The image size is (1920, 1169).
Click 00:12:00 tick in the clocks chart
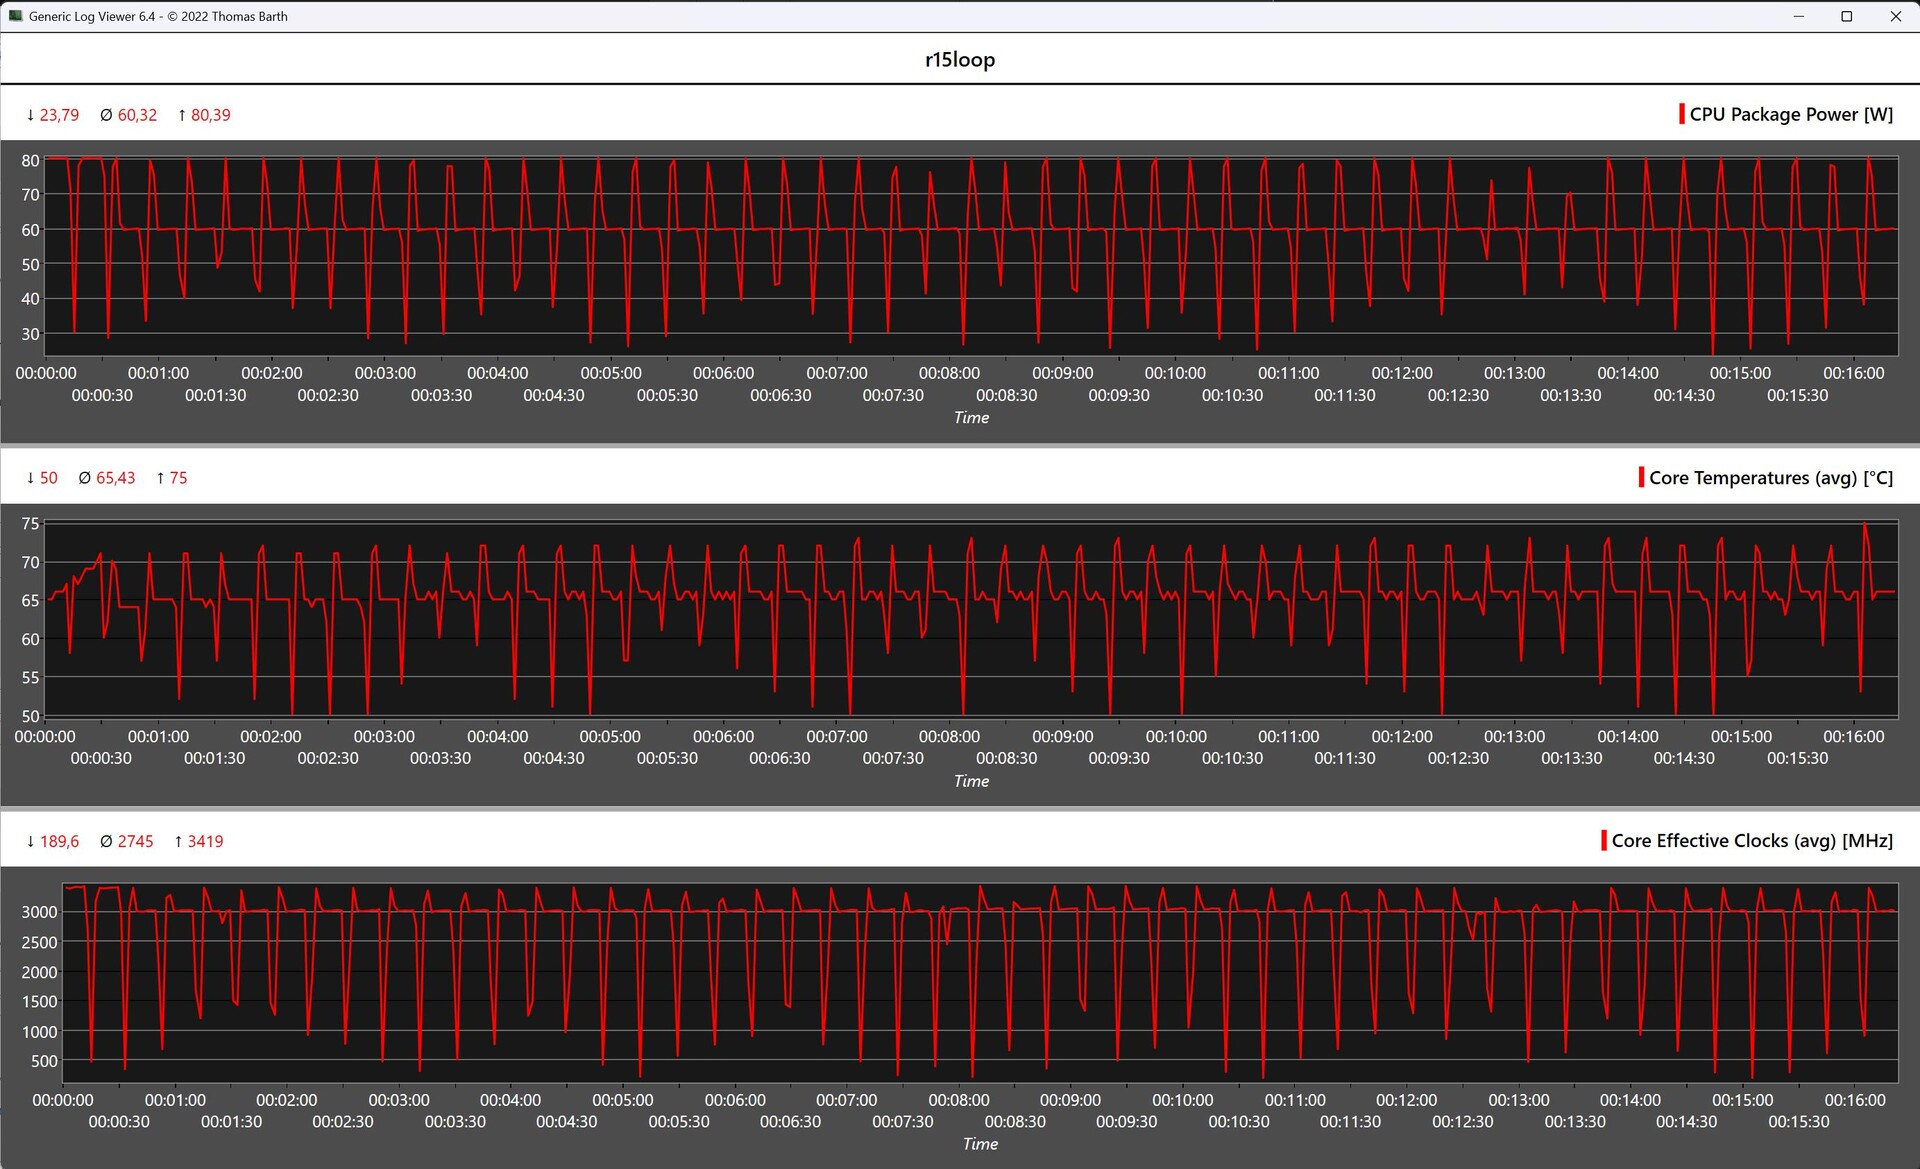(1406, 1099)
